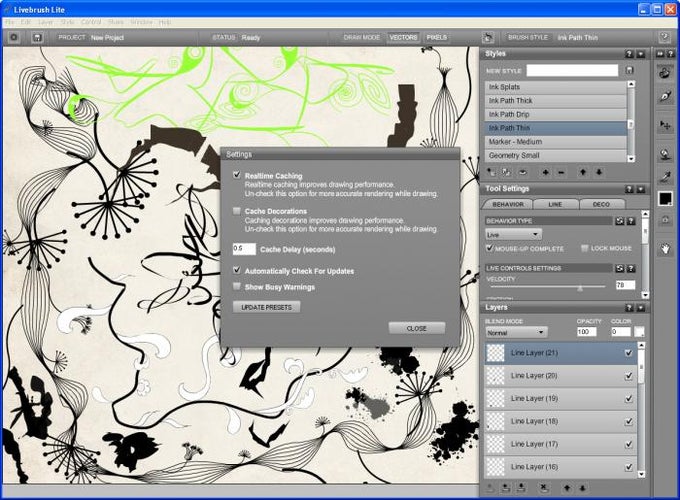
Task: Select the paint bucket Fill tool
Action: coord(665,154)
